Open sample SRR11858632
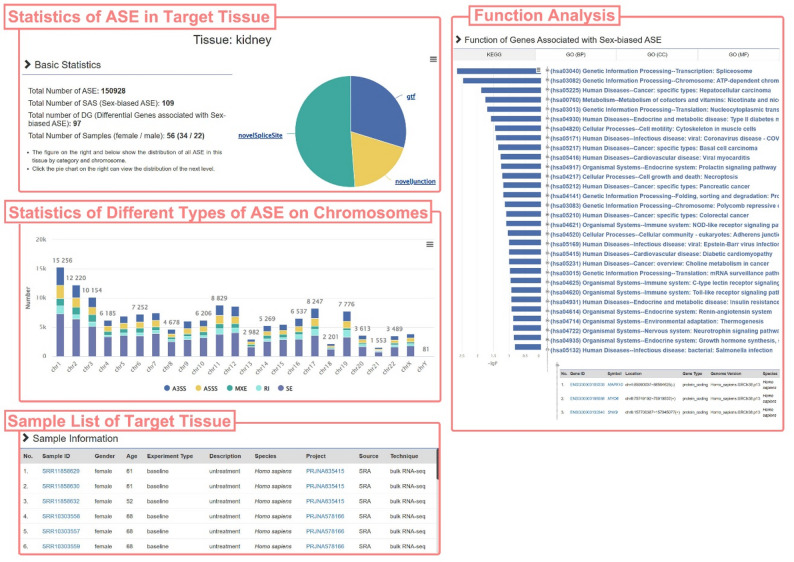The image size is (794, 562). tap(61, 501)
